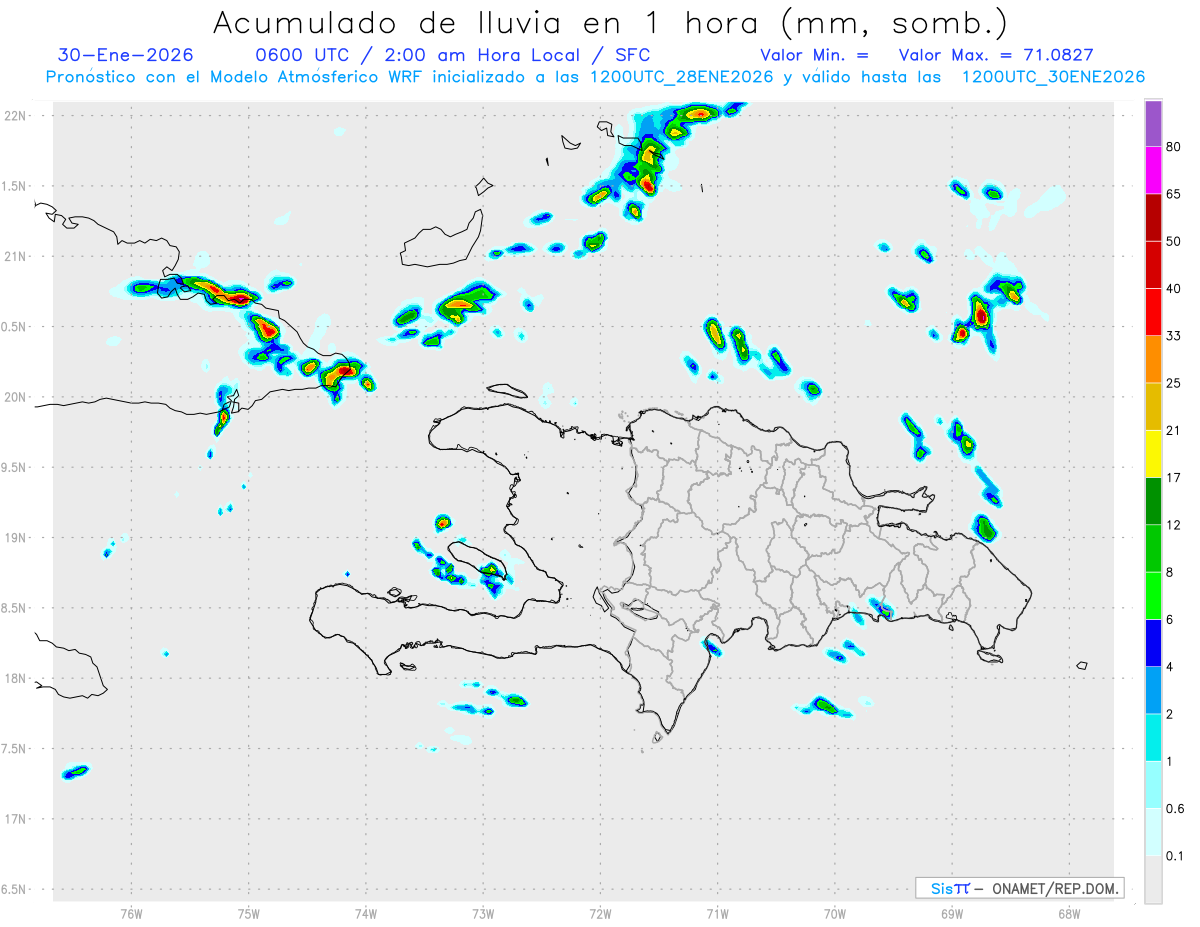1200x927 pixels.
Task: Select the purple legend swatch above 80
Action: (1153, 123)
